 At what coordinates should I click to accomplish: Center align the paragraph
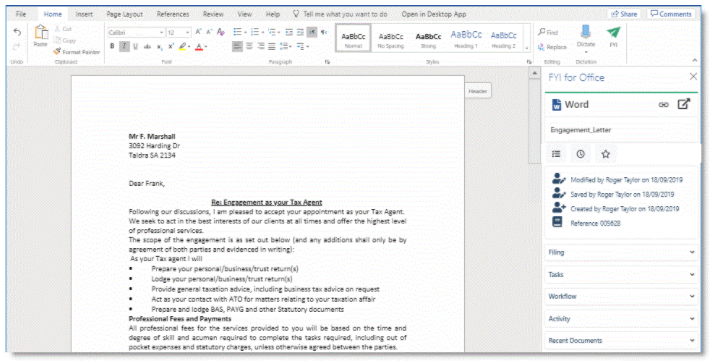[x=249, y=46]
